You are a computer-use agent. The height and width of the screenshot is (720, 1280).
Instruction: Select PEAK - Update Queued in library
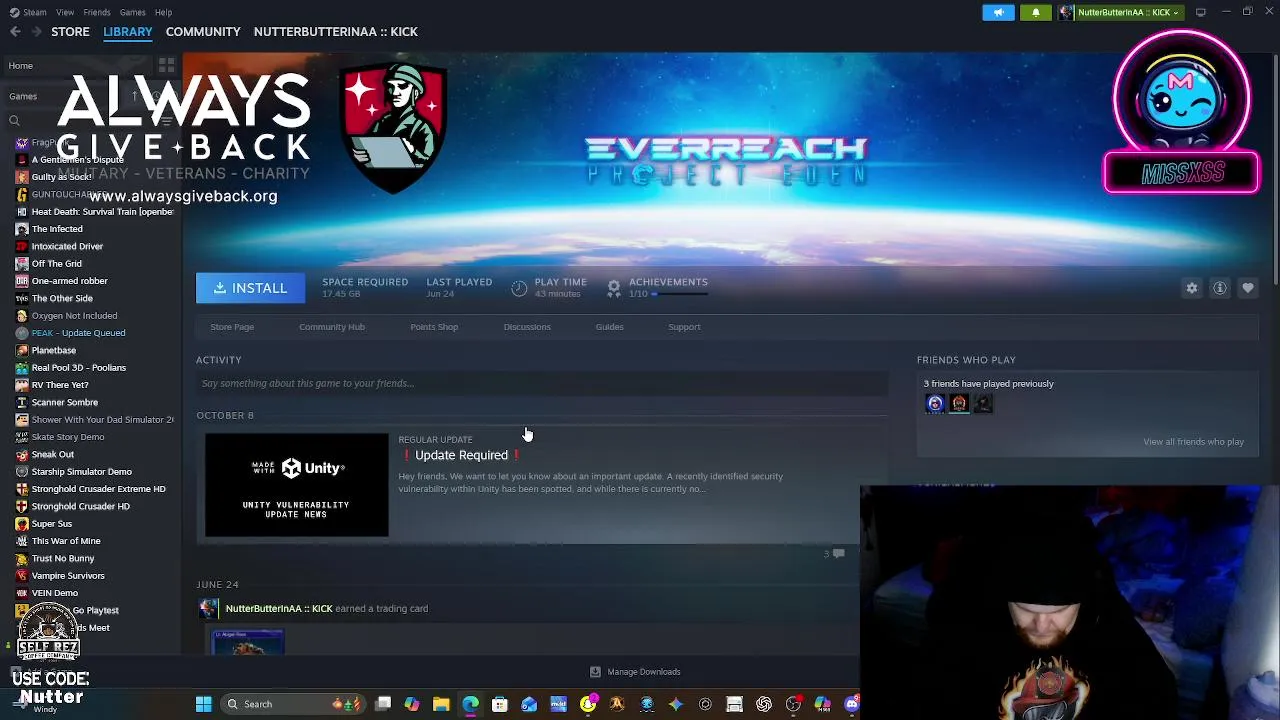[78, 333]
